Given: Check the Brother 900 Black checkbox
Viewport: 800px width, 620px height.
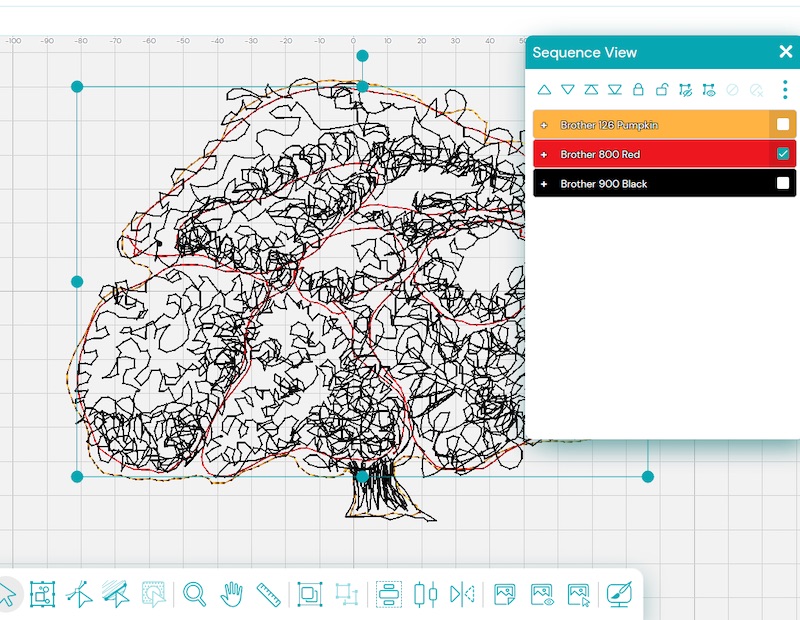Looking at the screenshot, I should coord(783,183).
